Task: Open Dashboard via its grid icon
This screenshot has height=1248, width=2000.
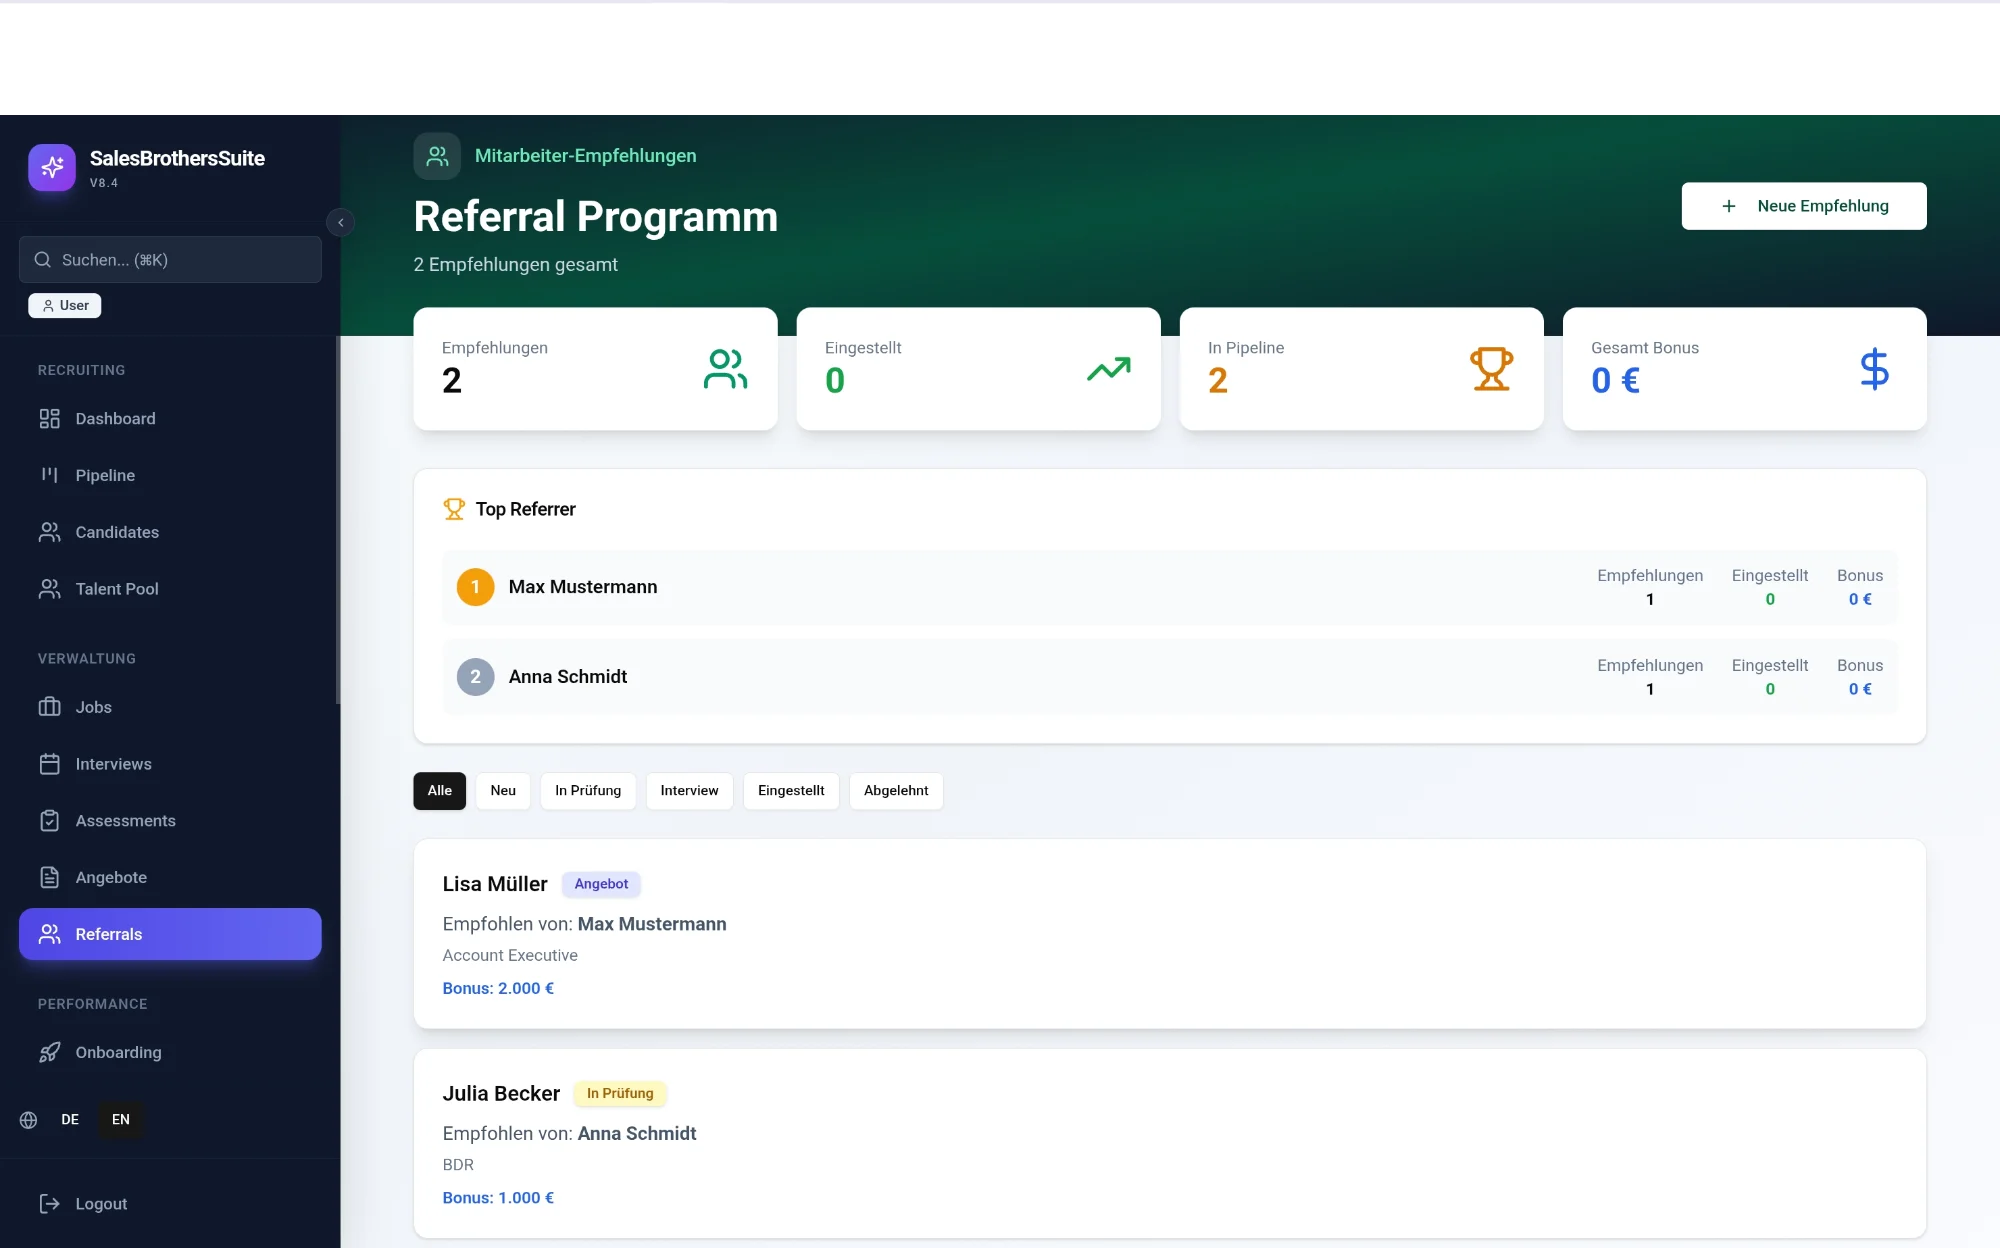Action: 49,419
